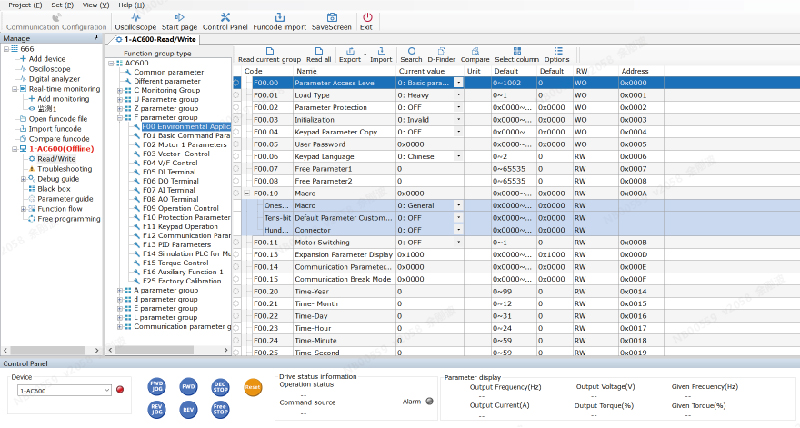Click the Address column header
The image size is (800, 428).
pyautogui.click(x=641, y=71)
